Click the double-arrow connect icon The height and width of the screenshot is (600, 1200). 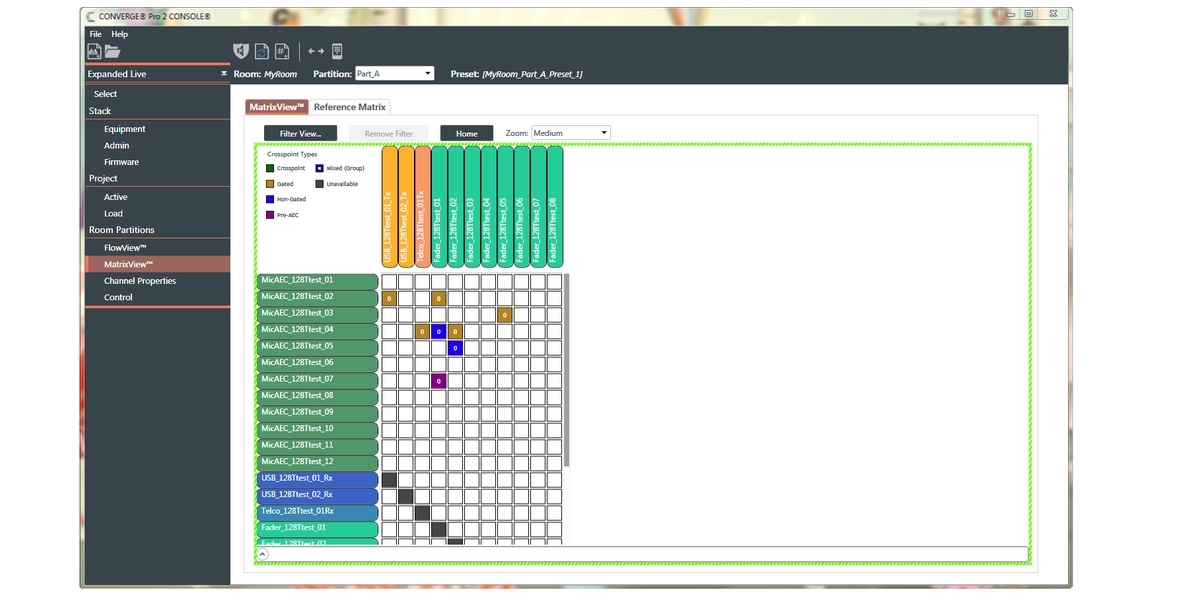pos(316,51)
